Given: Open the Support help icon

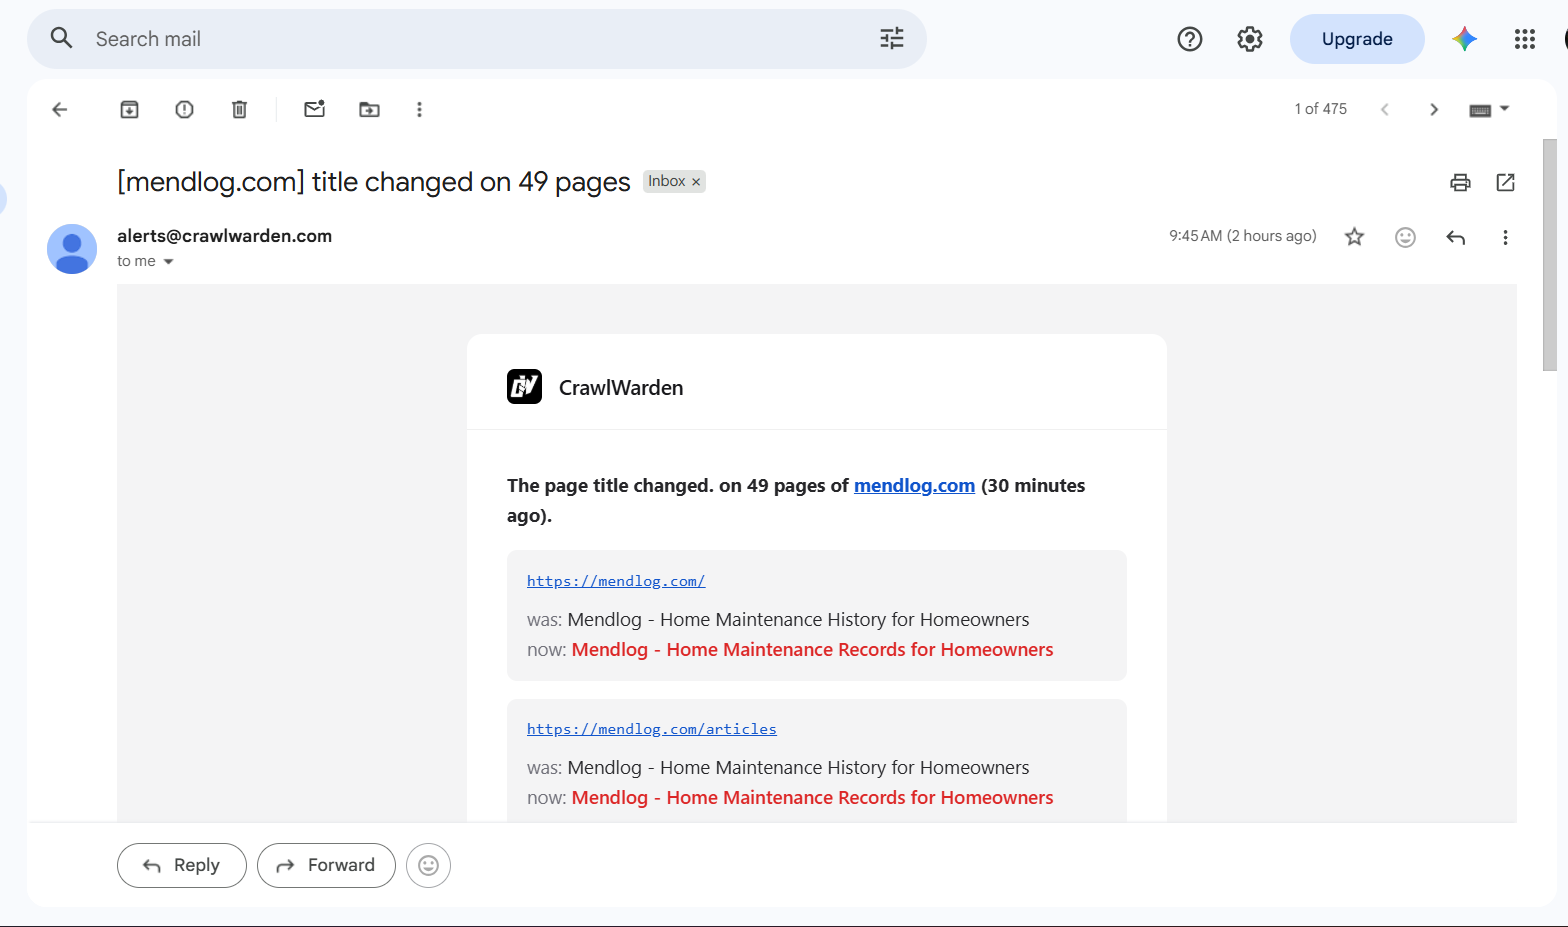Looking at the screenshot, I should click(x=1190, y=39).
